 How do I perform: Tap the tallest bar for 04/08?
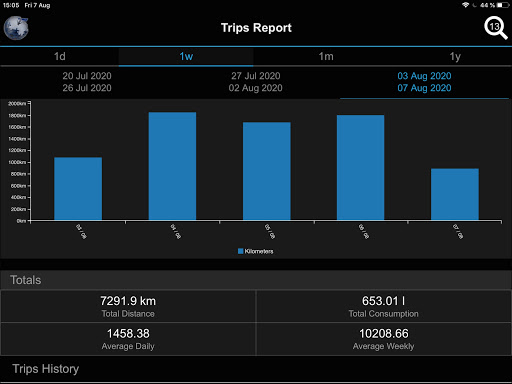point(172,166)
